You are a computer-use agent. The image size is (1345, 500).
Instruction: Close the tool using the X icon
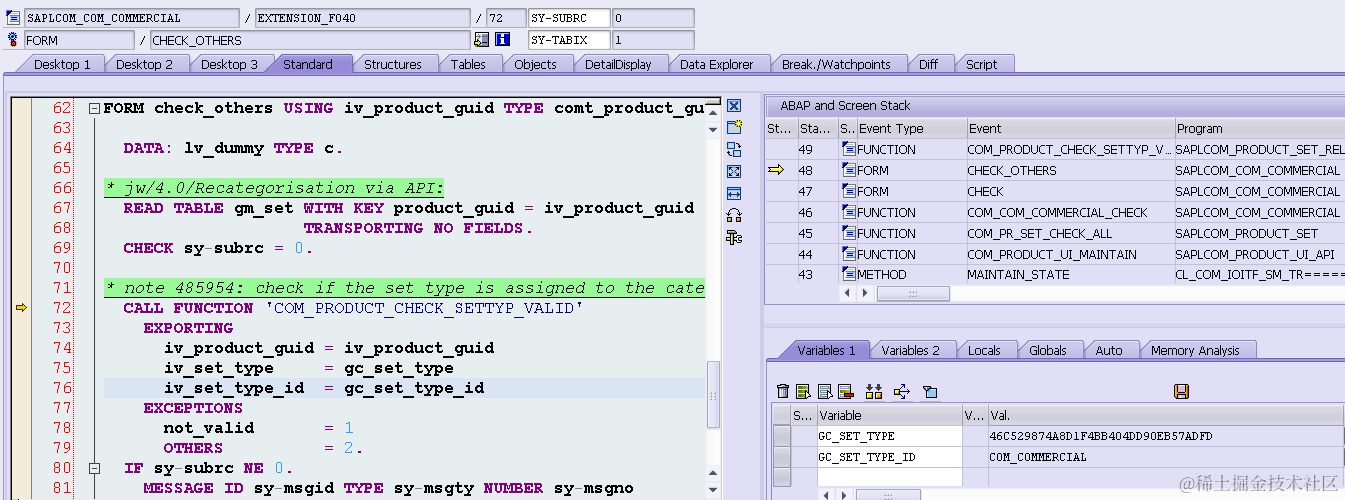coord(734,106)
